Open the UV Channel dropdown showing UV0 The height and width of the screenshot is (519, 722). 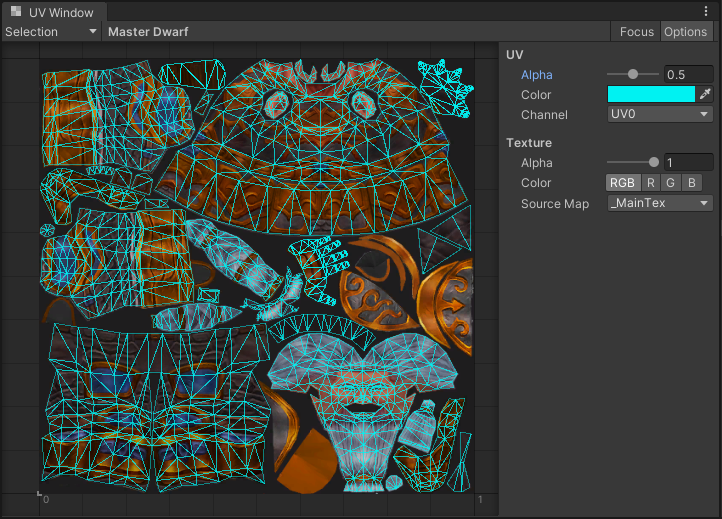(660, 114)
